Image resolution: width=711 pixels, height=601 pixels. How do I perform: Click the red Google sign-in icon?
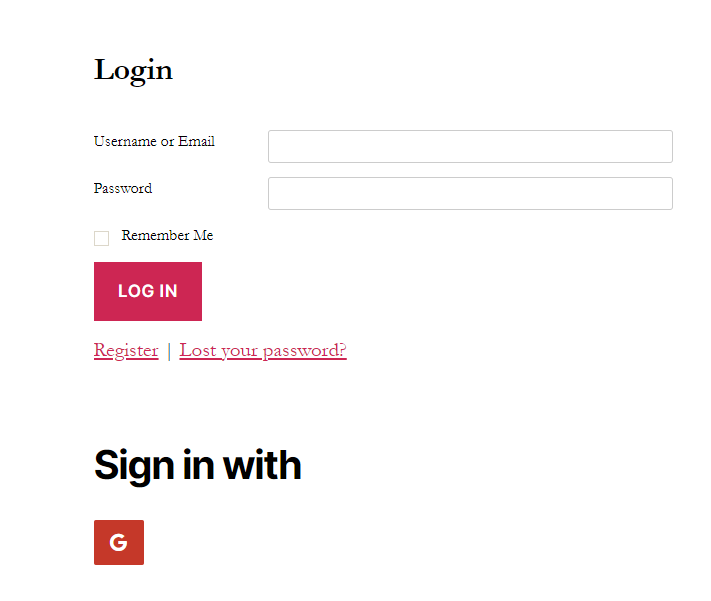click(119, 542)
